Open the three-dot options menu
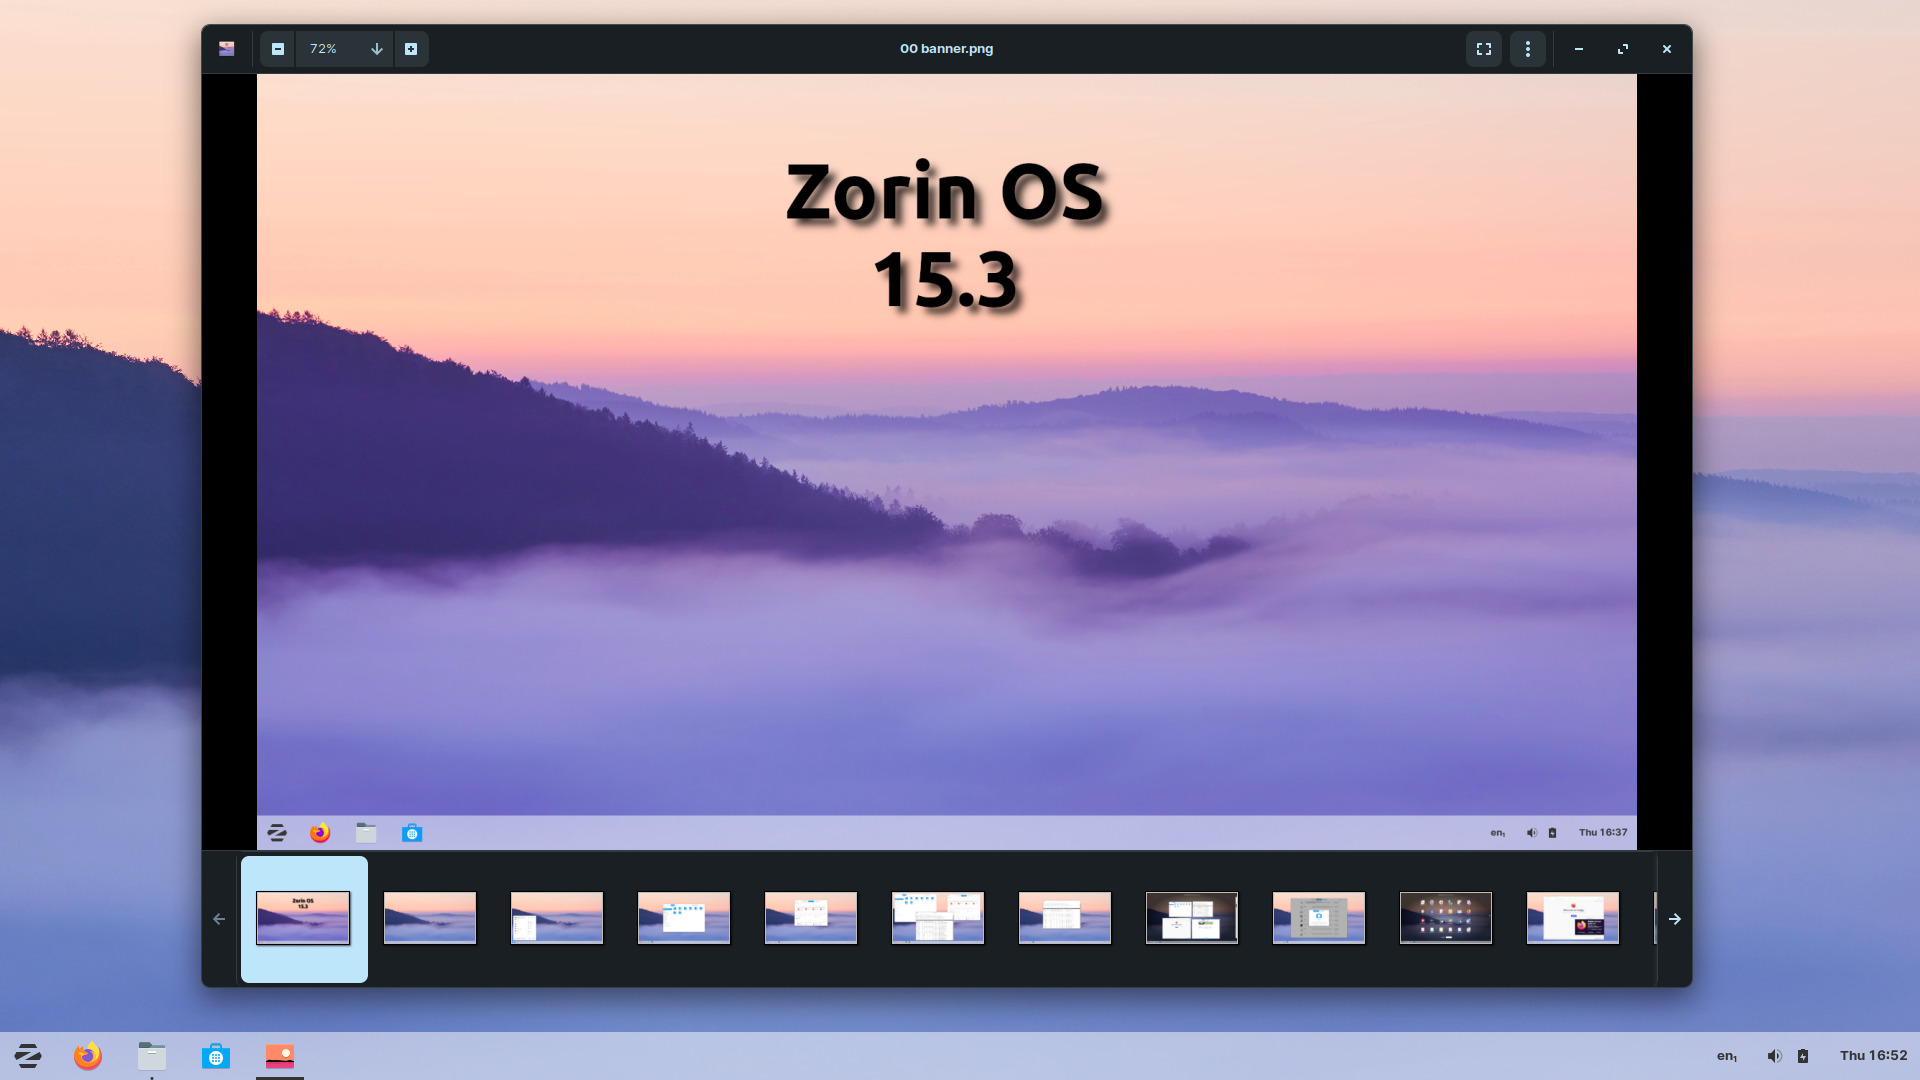The image size is (1920, 1080). [1528, 49]
